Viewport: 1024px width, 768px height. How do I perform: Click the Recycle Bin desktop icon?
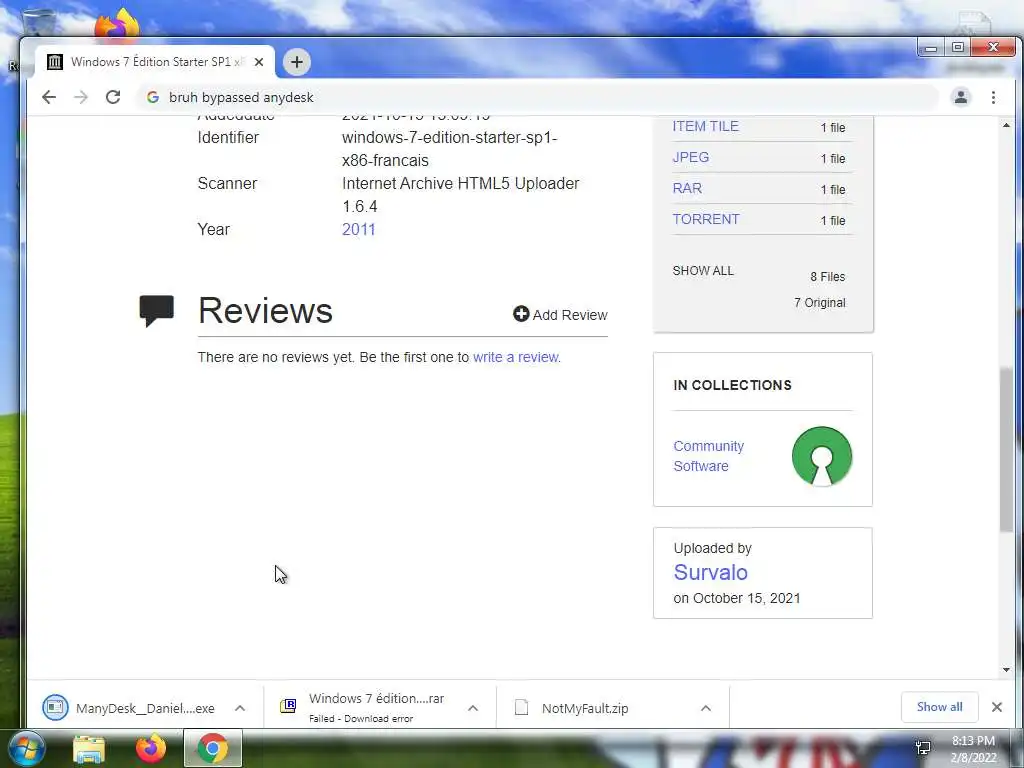tap(37, 24)
